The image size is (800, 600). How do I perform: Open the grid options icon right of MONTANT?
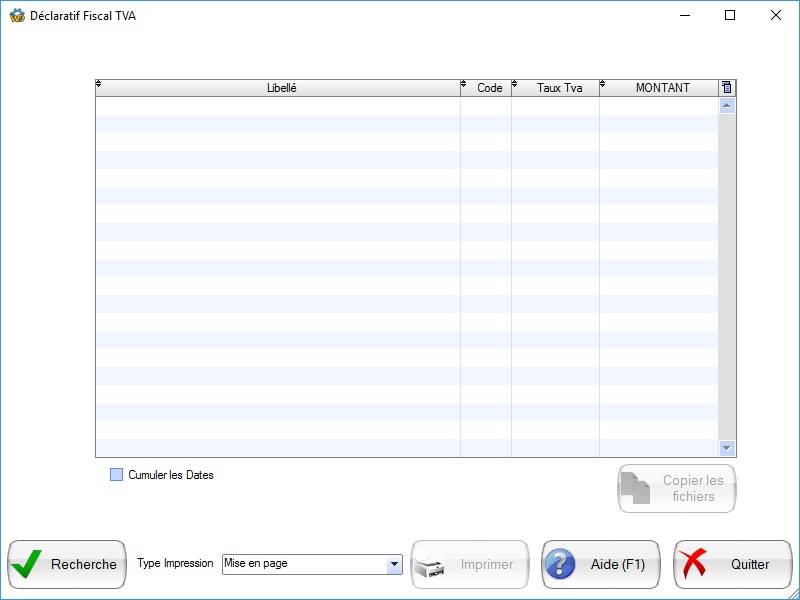tap(727, 88)
